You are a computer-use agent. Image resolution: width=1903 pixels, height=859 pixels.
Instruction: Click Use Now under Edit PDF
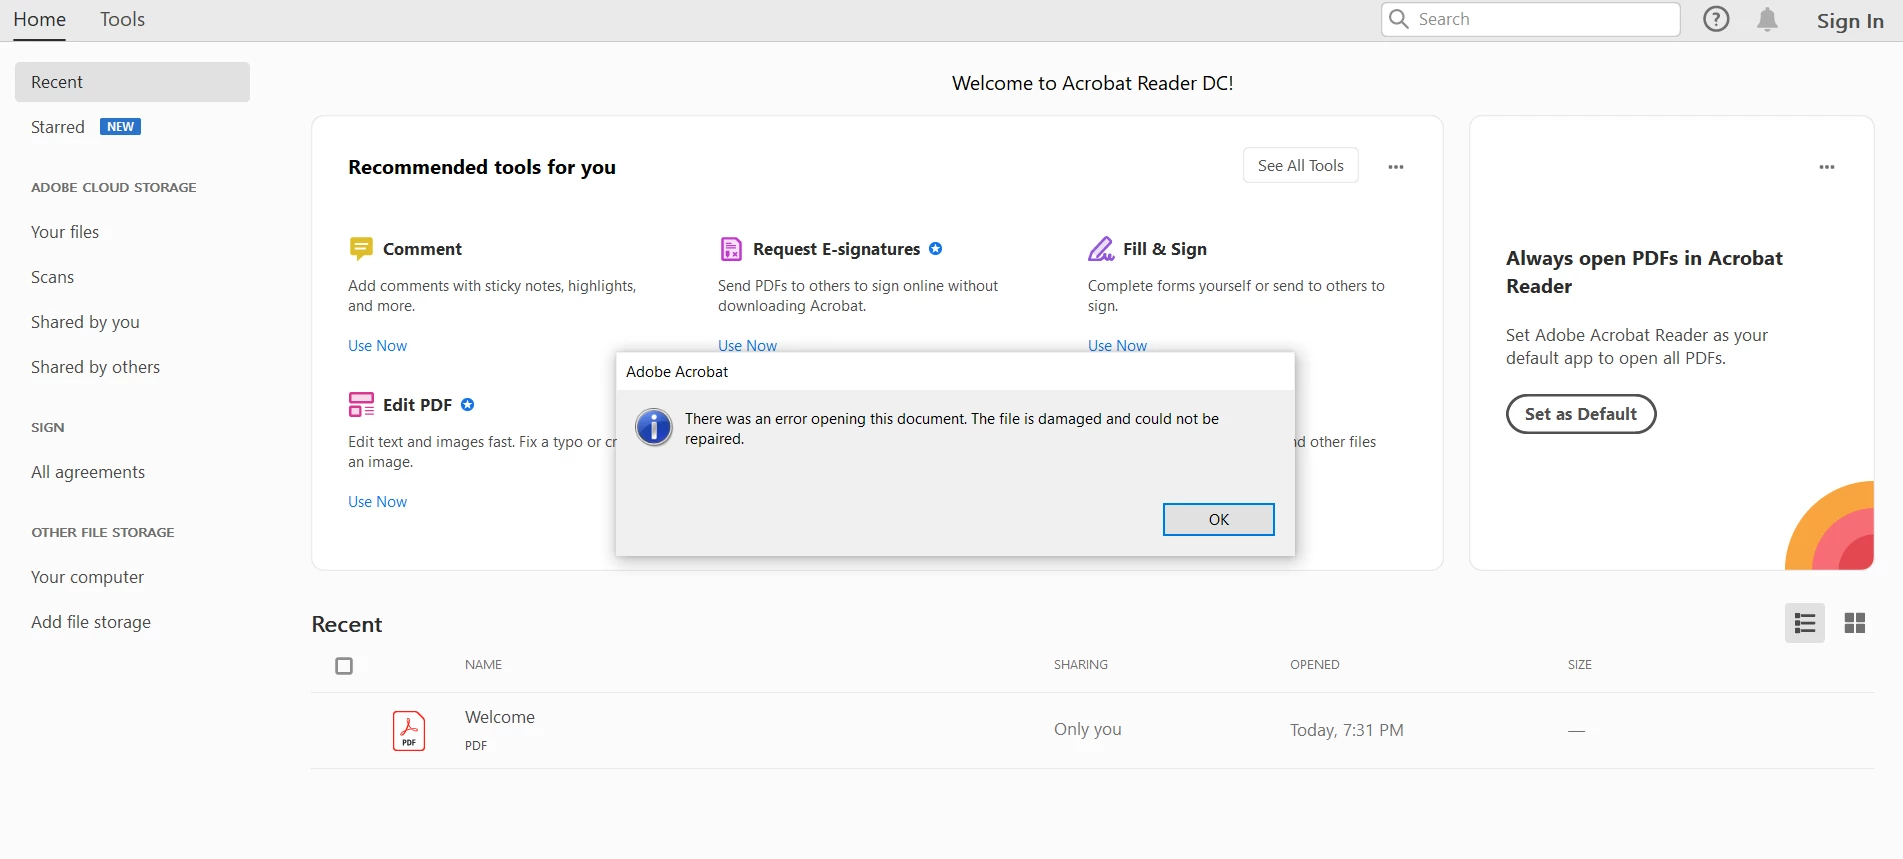tap(377, 502)
